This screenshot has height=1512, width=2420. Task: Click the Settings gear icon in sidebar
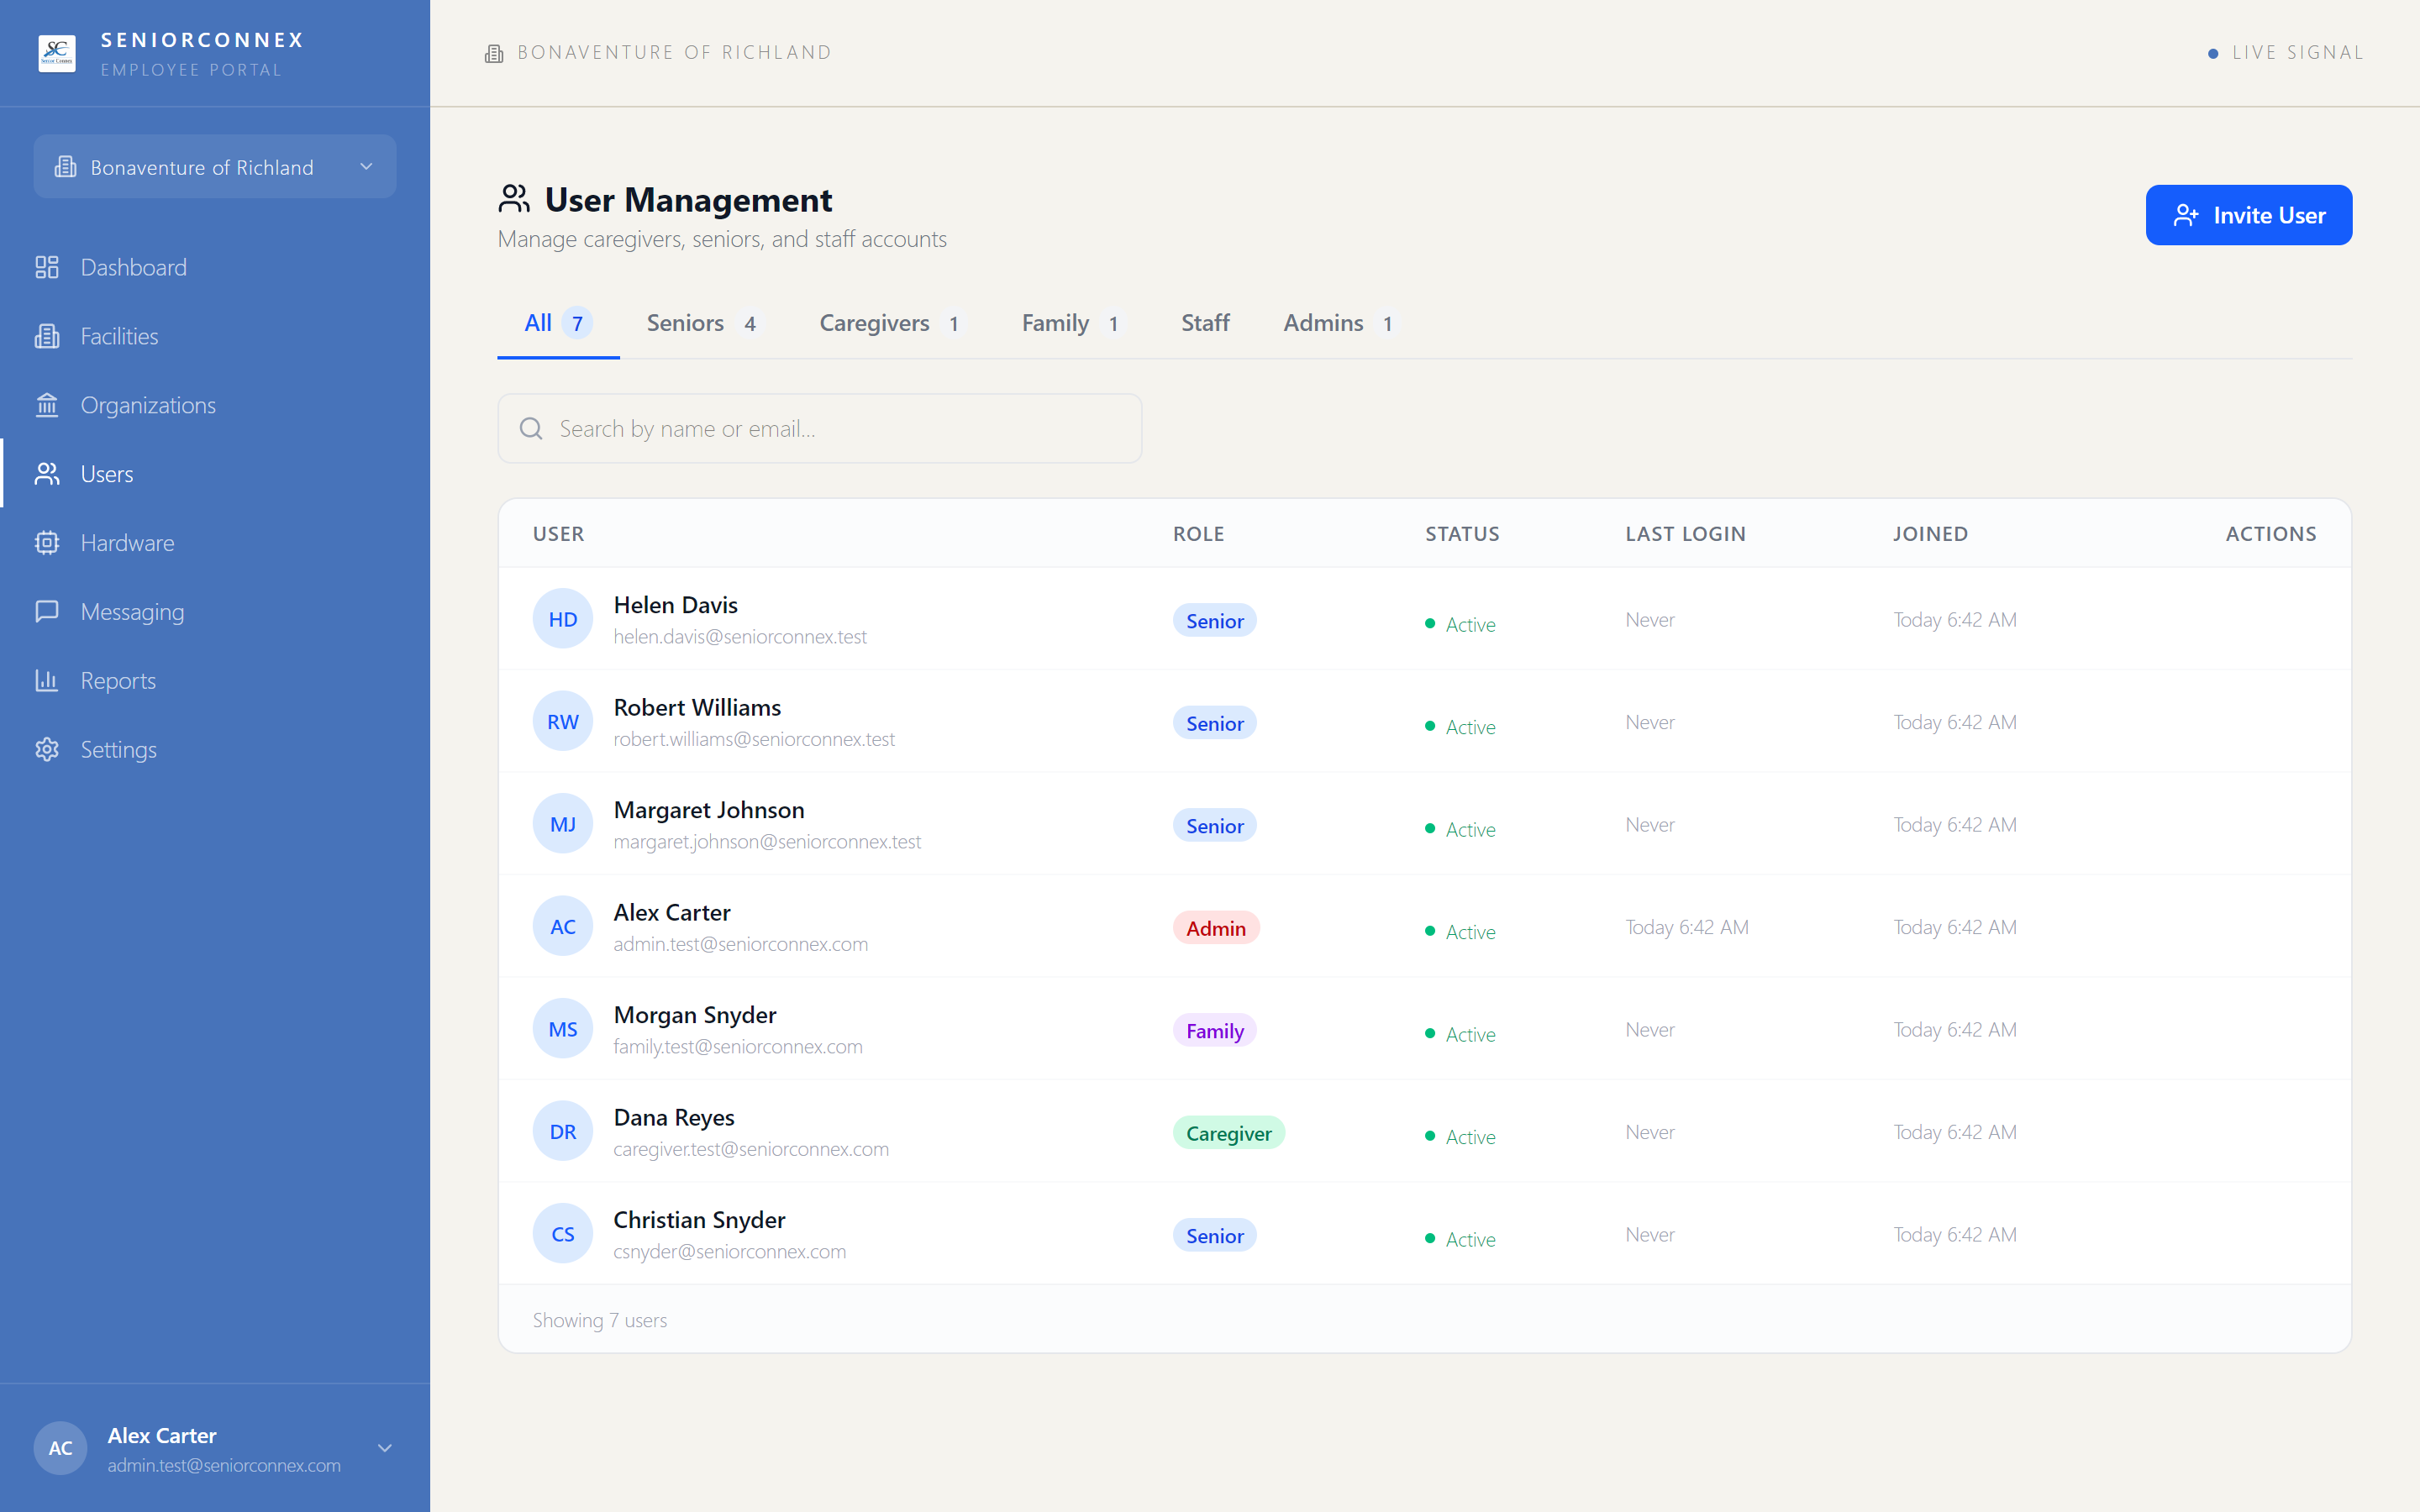pos(47,750)
